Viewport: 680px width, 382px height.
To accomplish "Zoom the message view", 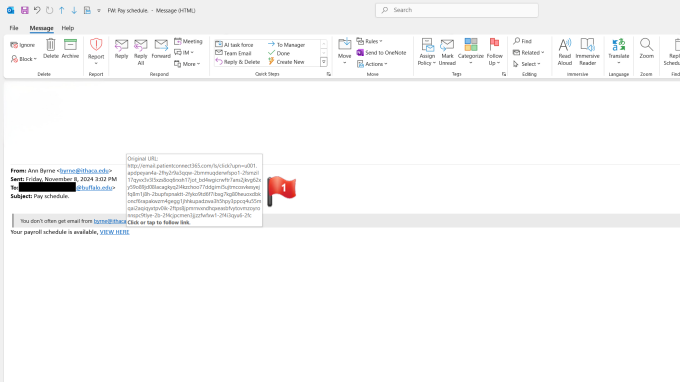I will 646,49.
